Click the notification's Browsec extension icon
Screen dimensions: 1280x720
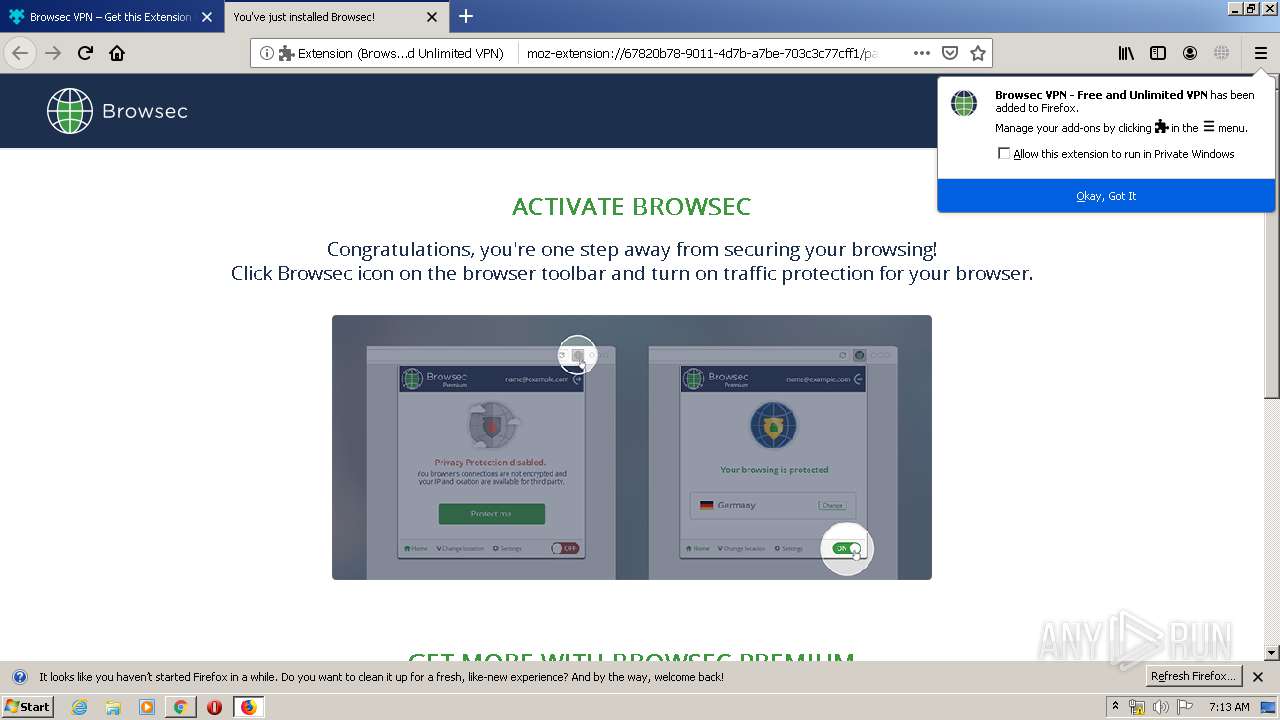point(964,103)
